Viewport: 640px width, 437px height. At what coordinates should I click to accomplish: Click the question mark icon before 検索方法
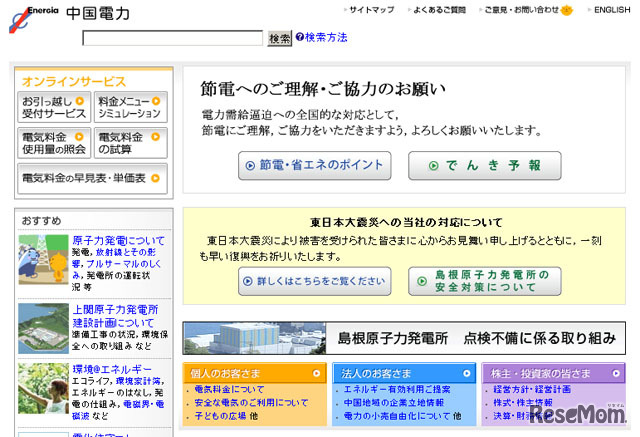pyautogui.click(x=300, y=37)
